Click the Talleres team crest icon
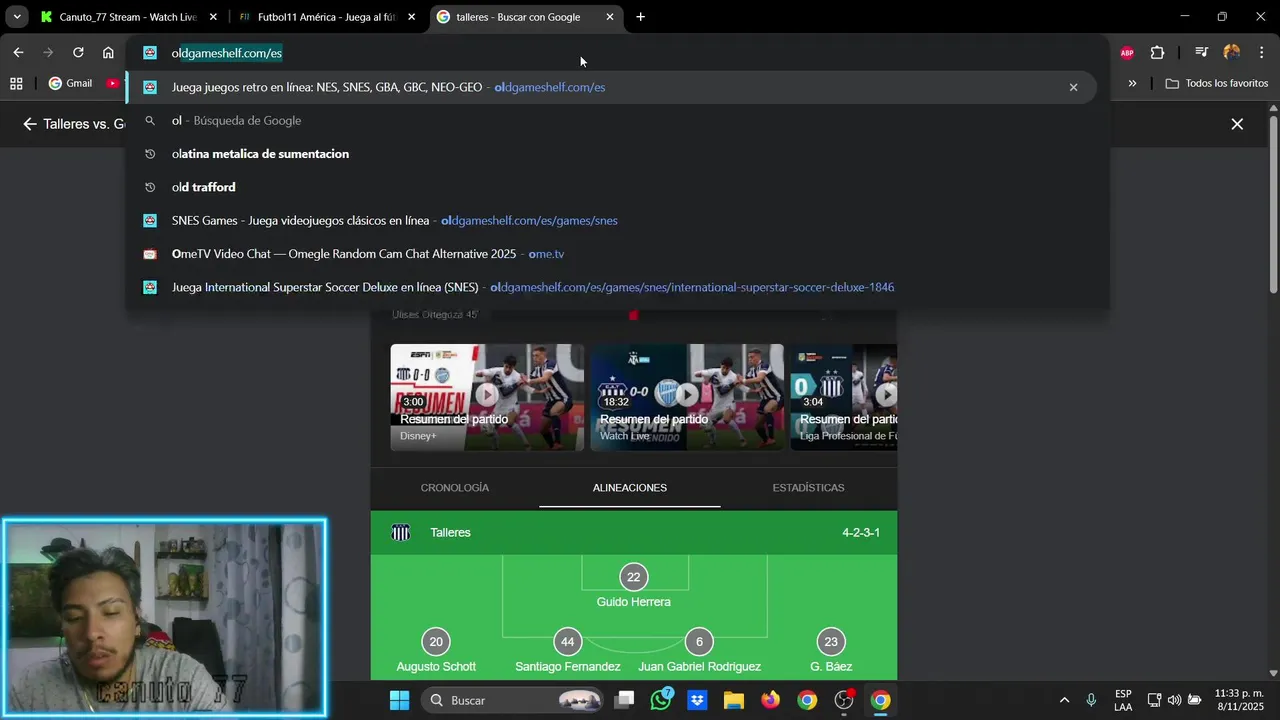The height and width of the screenshot is (720, 1280). click(x=401, y=533)
